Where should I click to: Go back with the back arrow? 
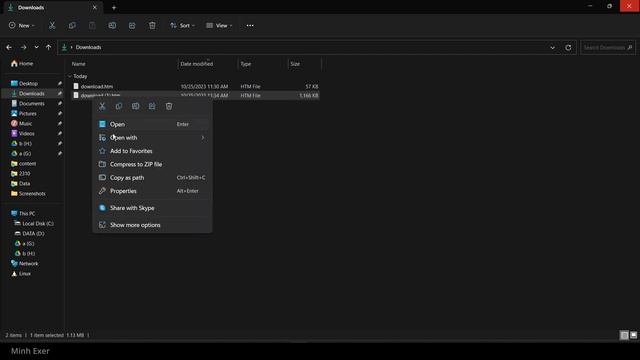pyautogui.click(x=9, y=47)
